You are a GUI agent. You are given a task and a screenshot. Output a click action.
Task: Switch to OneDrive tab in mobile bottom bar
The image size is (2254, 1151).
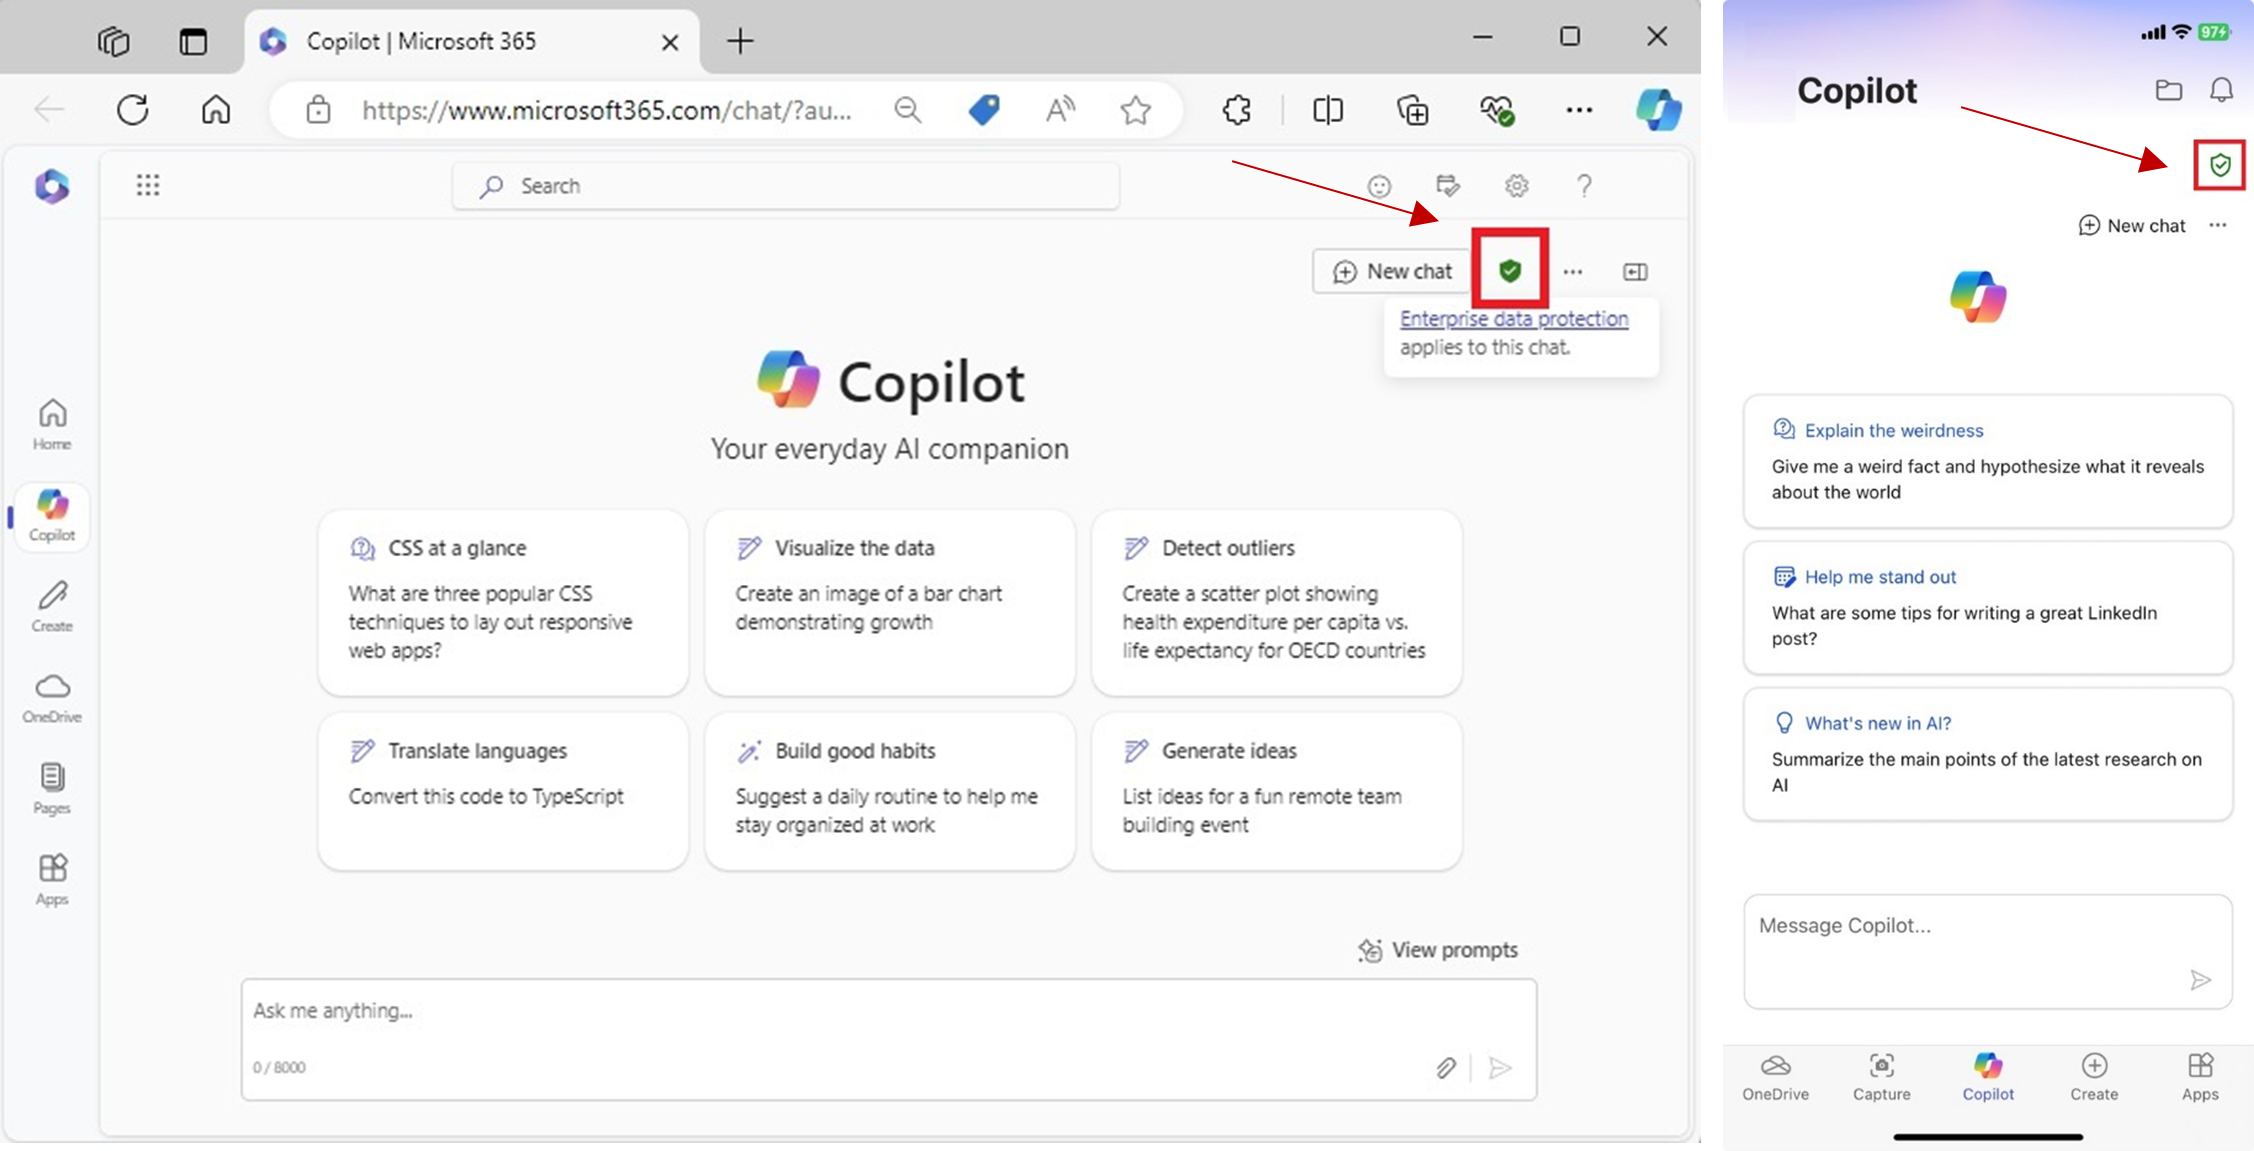(1775, 1077)
